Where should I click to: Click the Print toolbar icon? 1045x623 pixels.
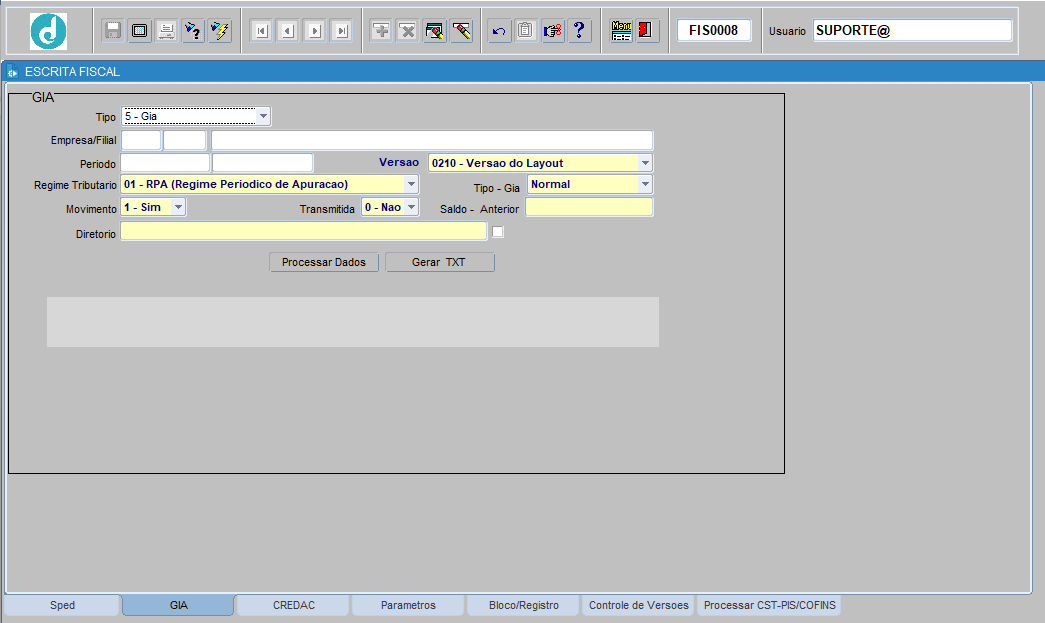tap(166, 31)
